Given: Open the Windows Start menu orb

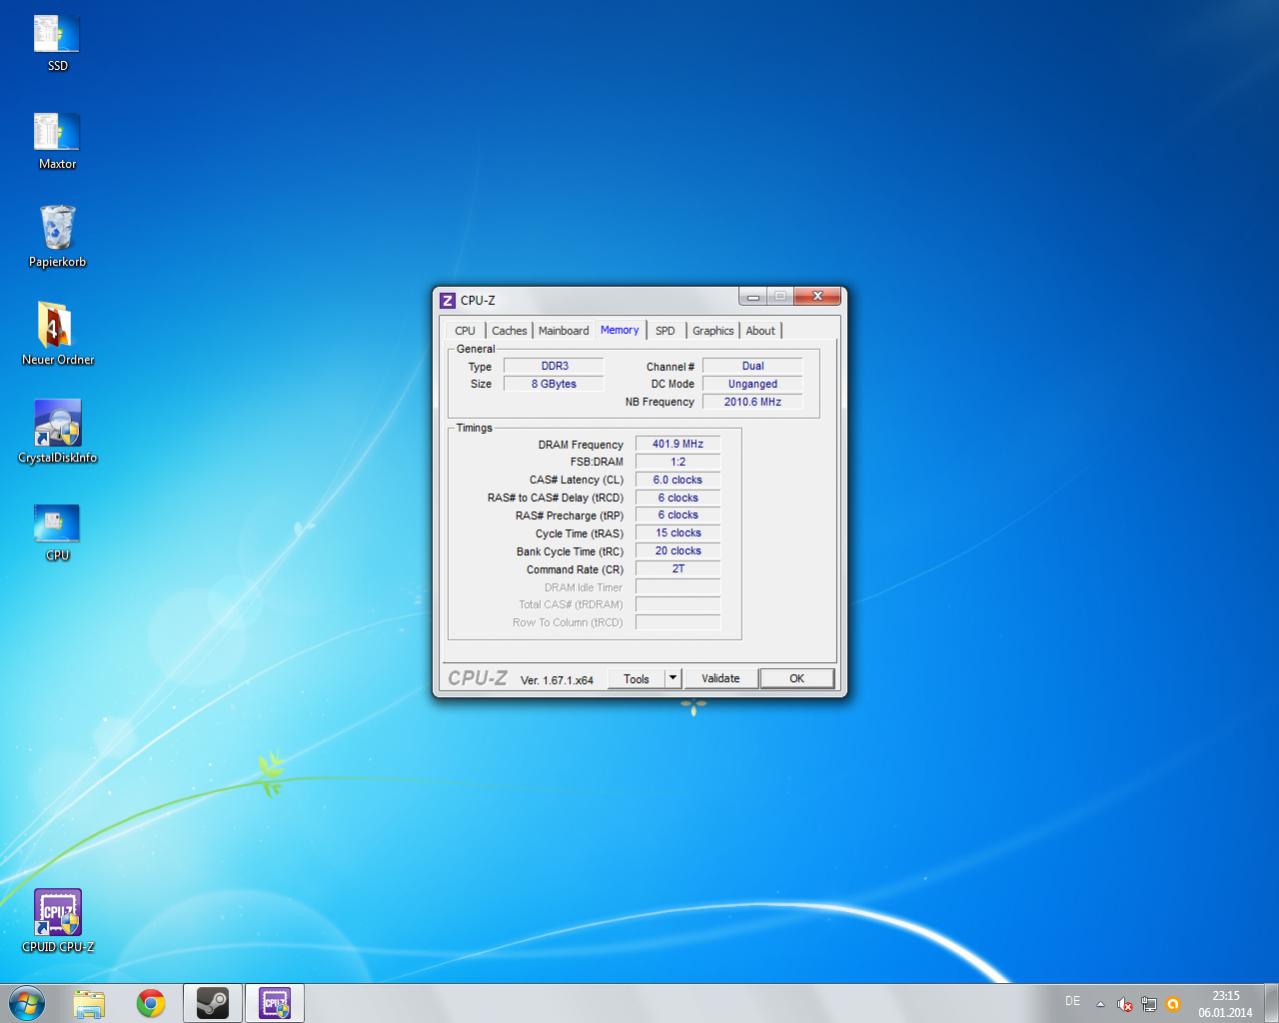Looking at the screenshot, I should tap(27, 1003).
